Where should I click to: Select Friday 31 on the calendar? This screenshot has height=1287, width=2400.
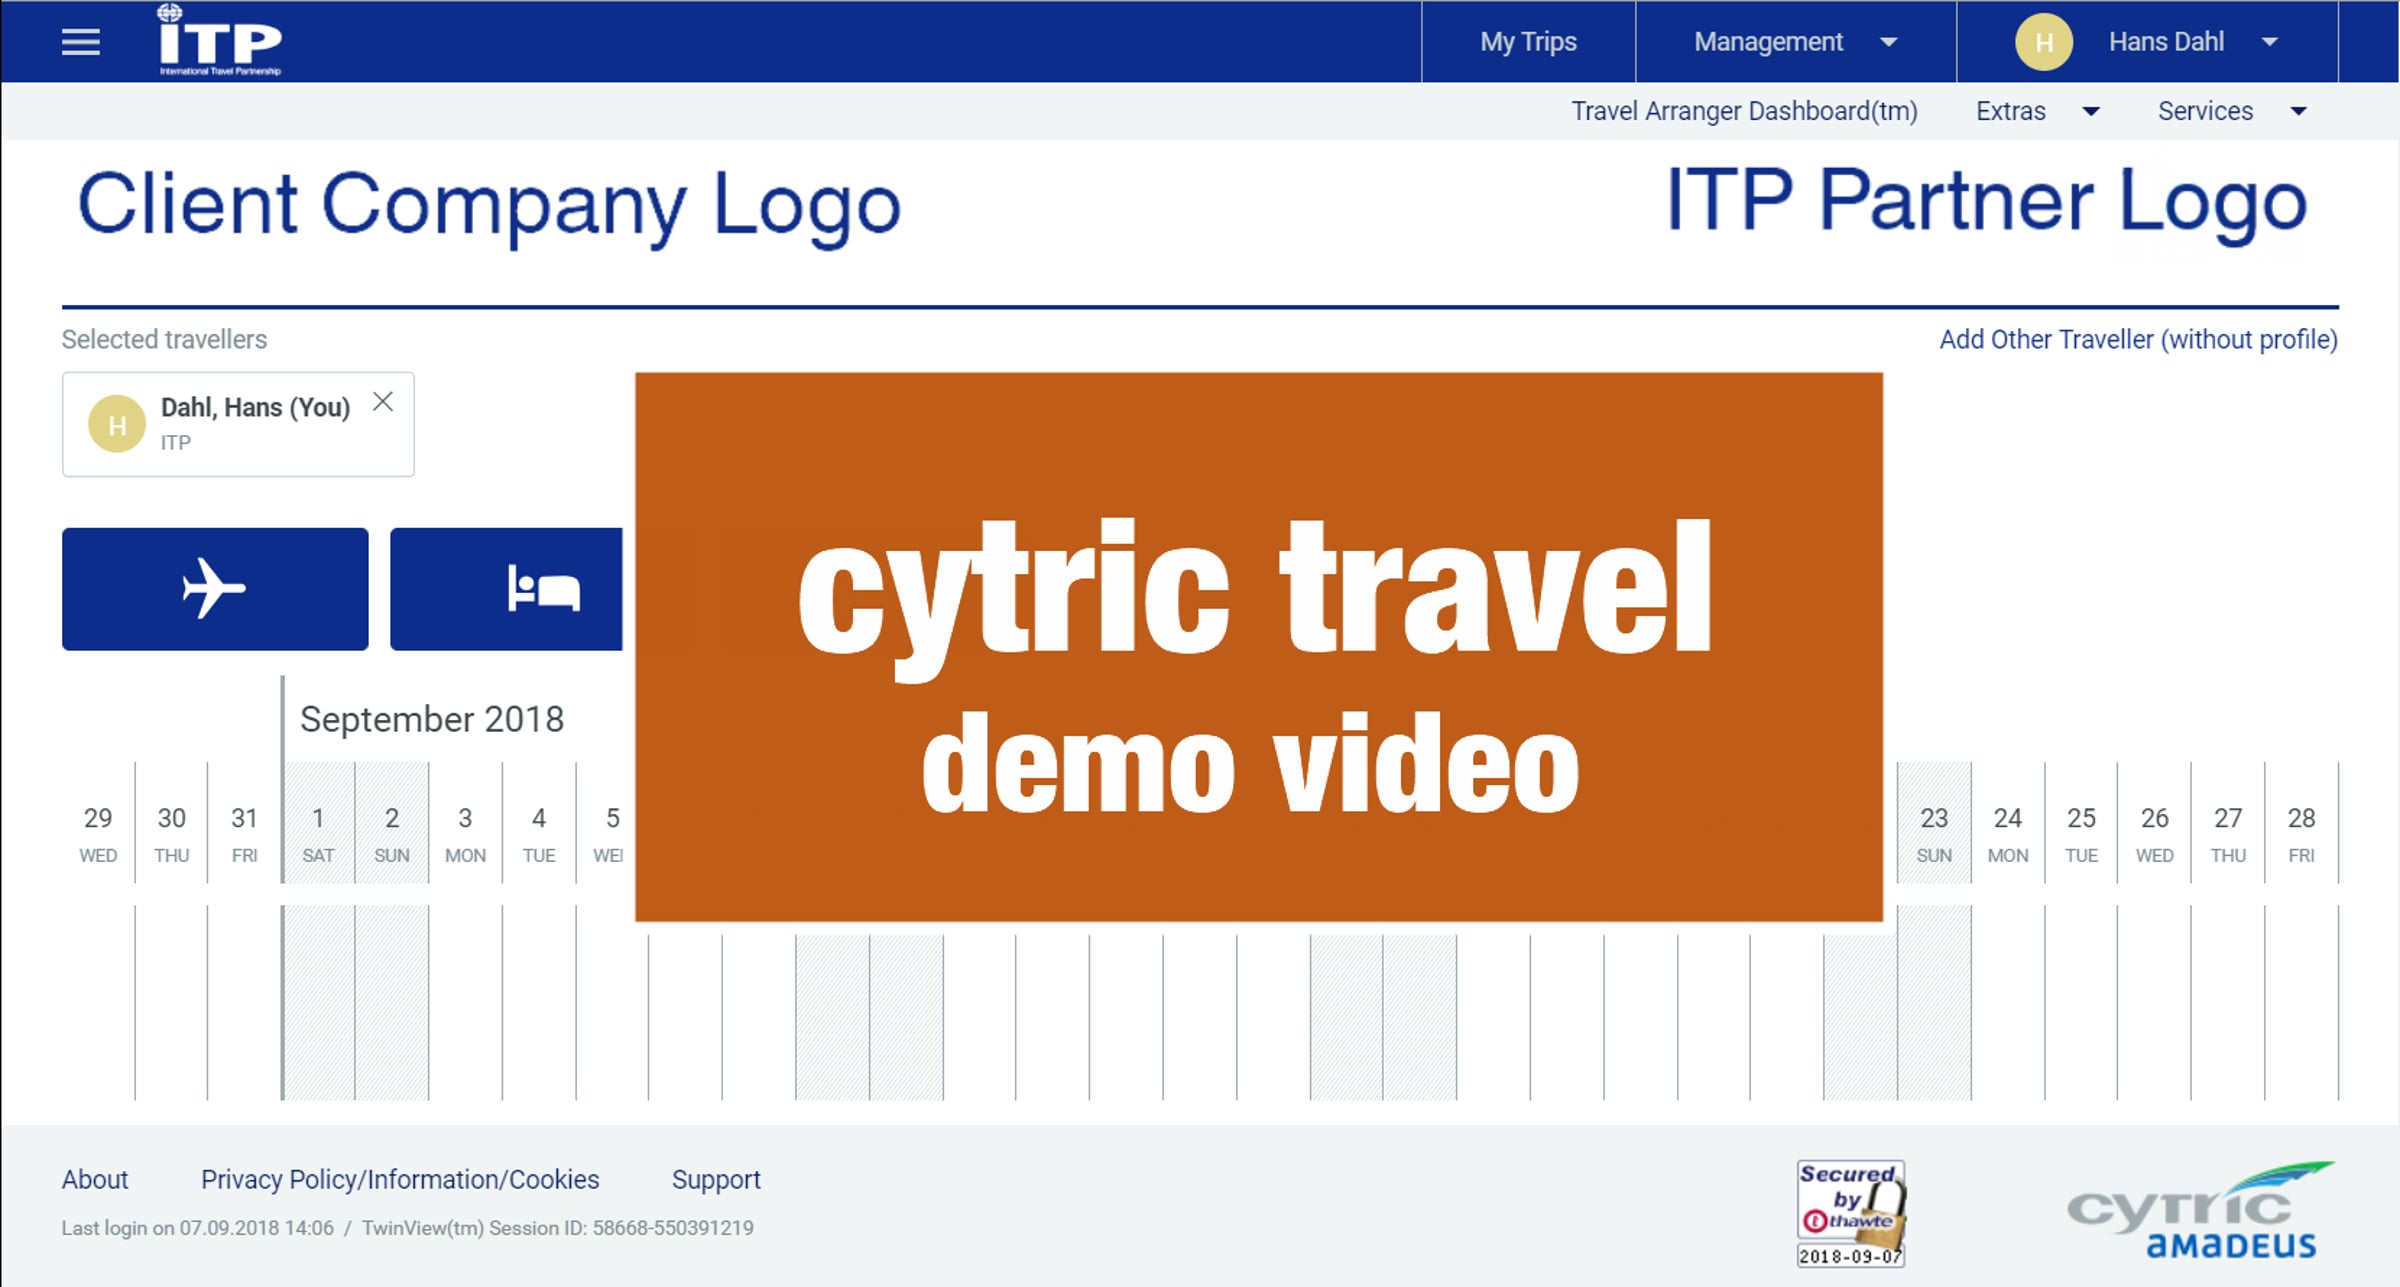[244, 833]
